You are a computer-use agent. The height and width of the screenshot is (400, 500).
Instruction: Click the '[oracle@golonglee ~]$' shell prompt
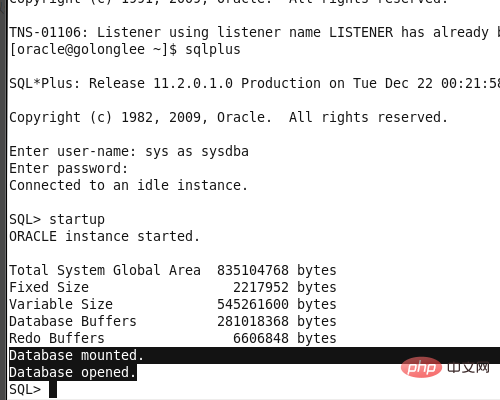point(93,50)
